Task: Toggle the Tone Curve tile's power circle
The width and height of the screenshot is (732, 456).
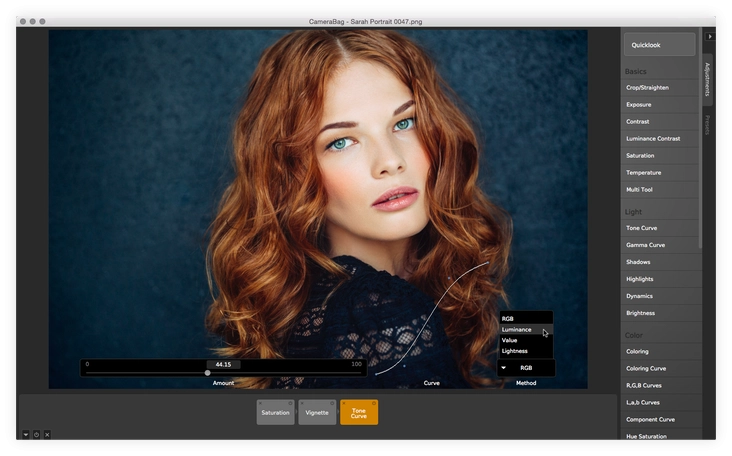Action: point(374,403)
